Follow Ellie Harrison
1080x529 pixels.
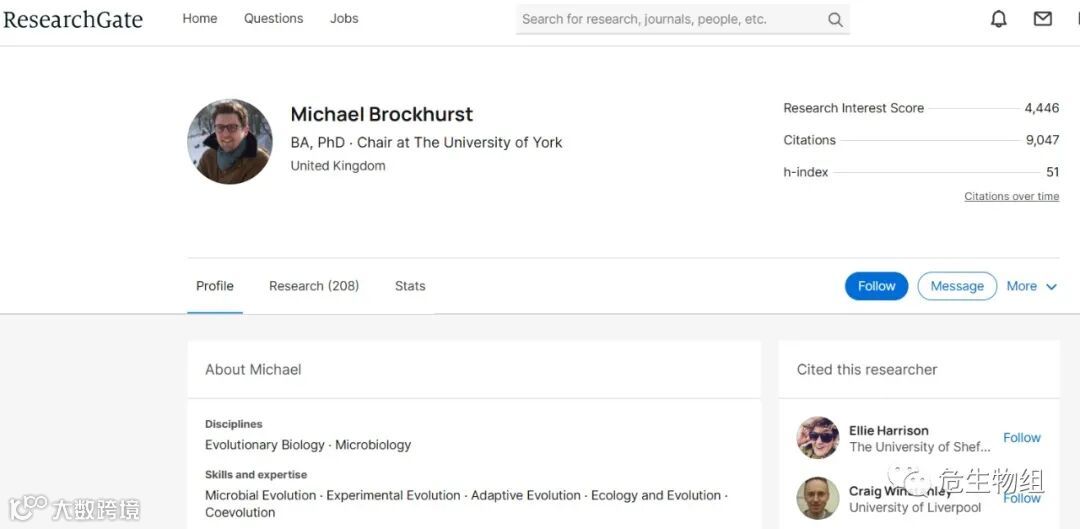(x=1022, y=438)
